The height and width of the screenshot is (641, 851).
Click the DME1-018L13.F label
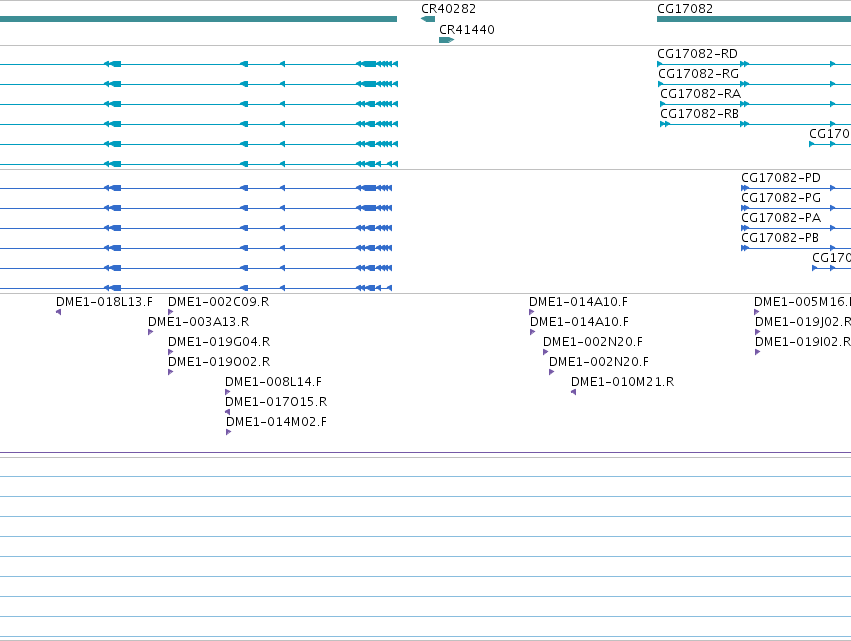point(104,302)
